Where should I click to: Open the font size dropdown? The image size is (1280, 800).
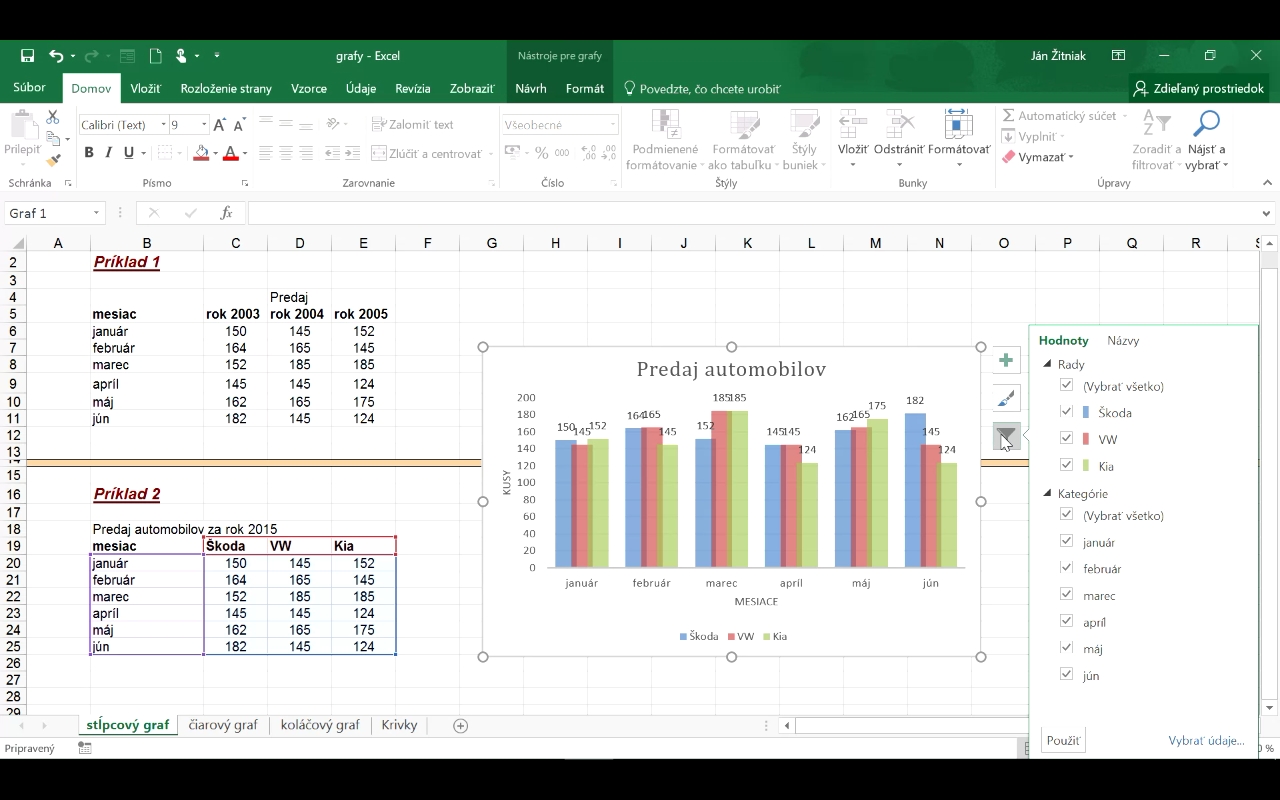[x=204, y=125]
